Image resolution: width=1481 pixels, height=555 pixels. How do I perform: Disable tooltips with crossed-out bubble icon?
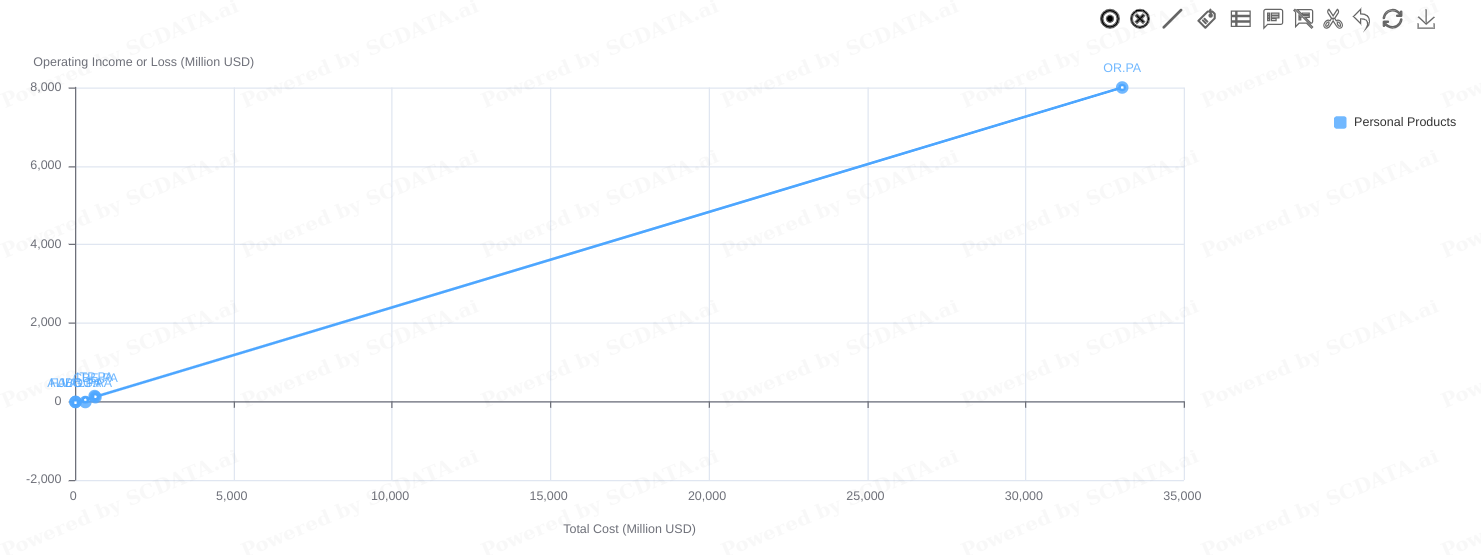coord(1303,18)
